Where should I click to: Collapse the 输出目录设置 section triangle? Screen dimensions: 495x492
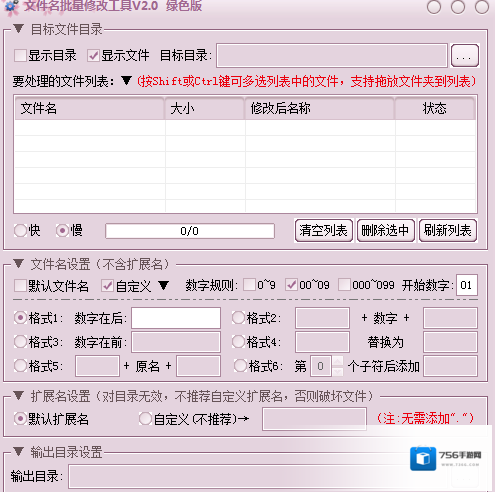click(x=19, y=452)
